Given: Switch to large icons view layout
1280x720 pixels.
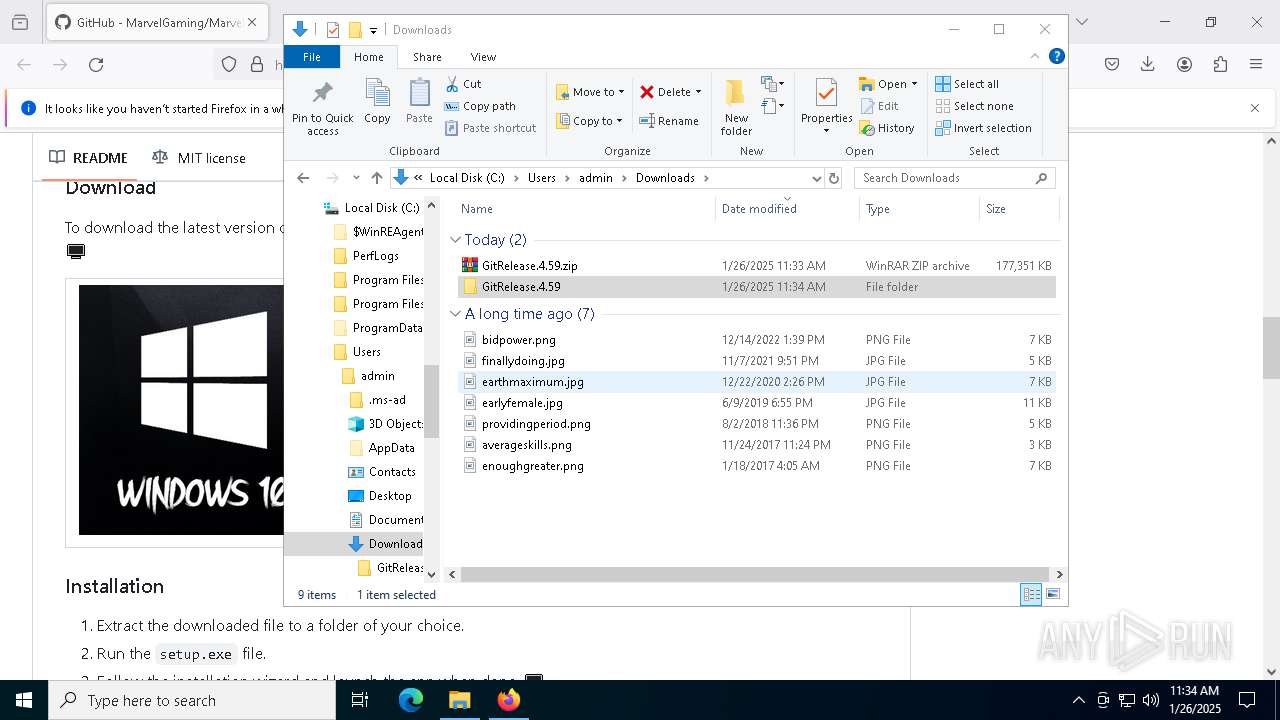Looking at the screenshot, I should point(1052,594).
